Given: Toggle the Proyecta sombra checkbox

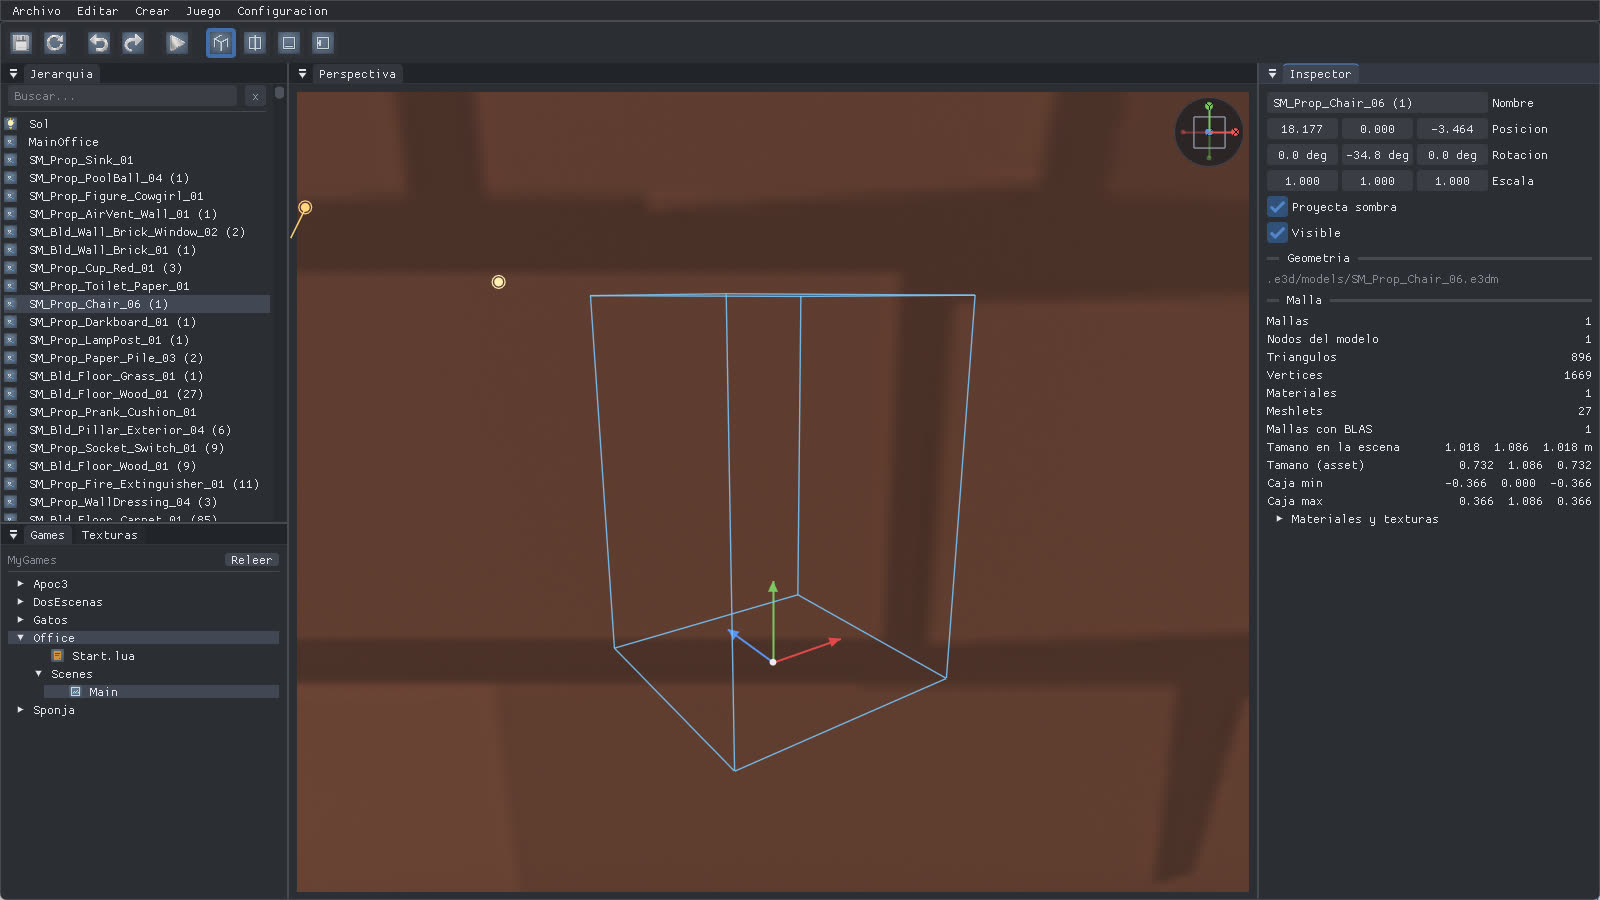Looking at the screenshot, I should (x=1277, y=207).
